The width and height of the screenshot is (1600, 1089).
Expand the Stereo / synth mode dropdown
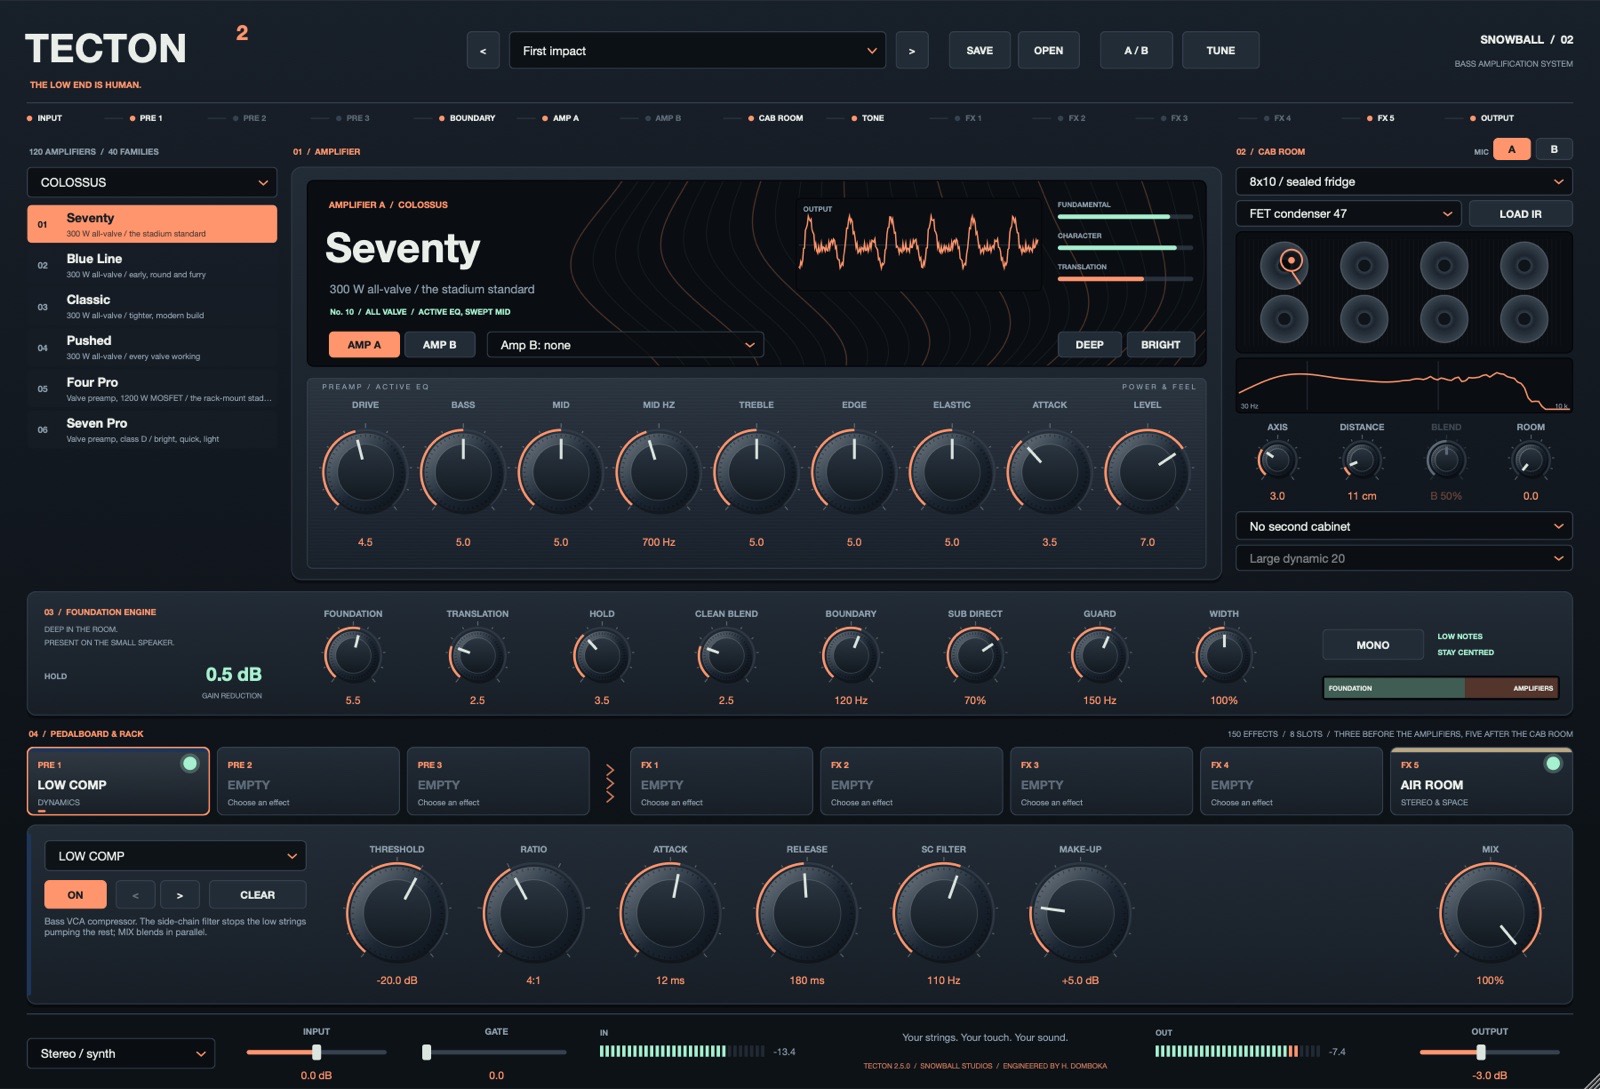[x=121, y=1053]
